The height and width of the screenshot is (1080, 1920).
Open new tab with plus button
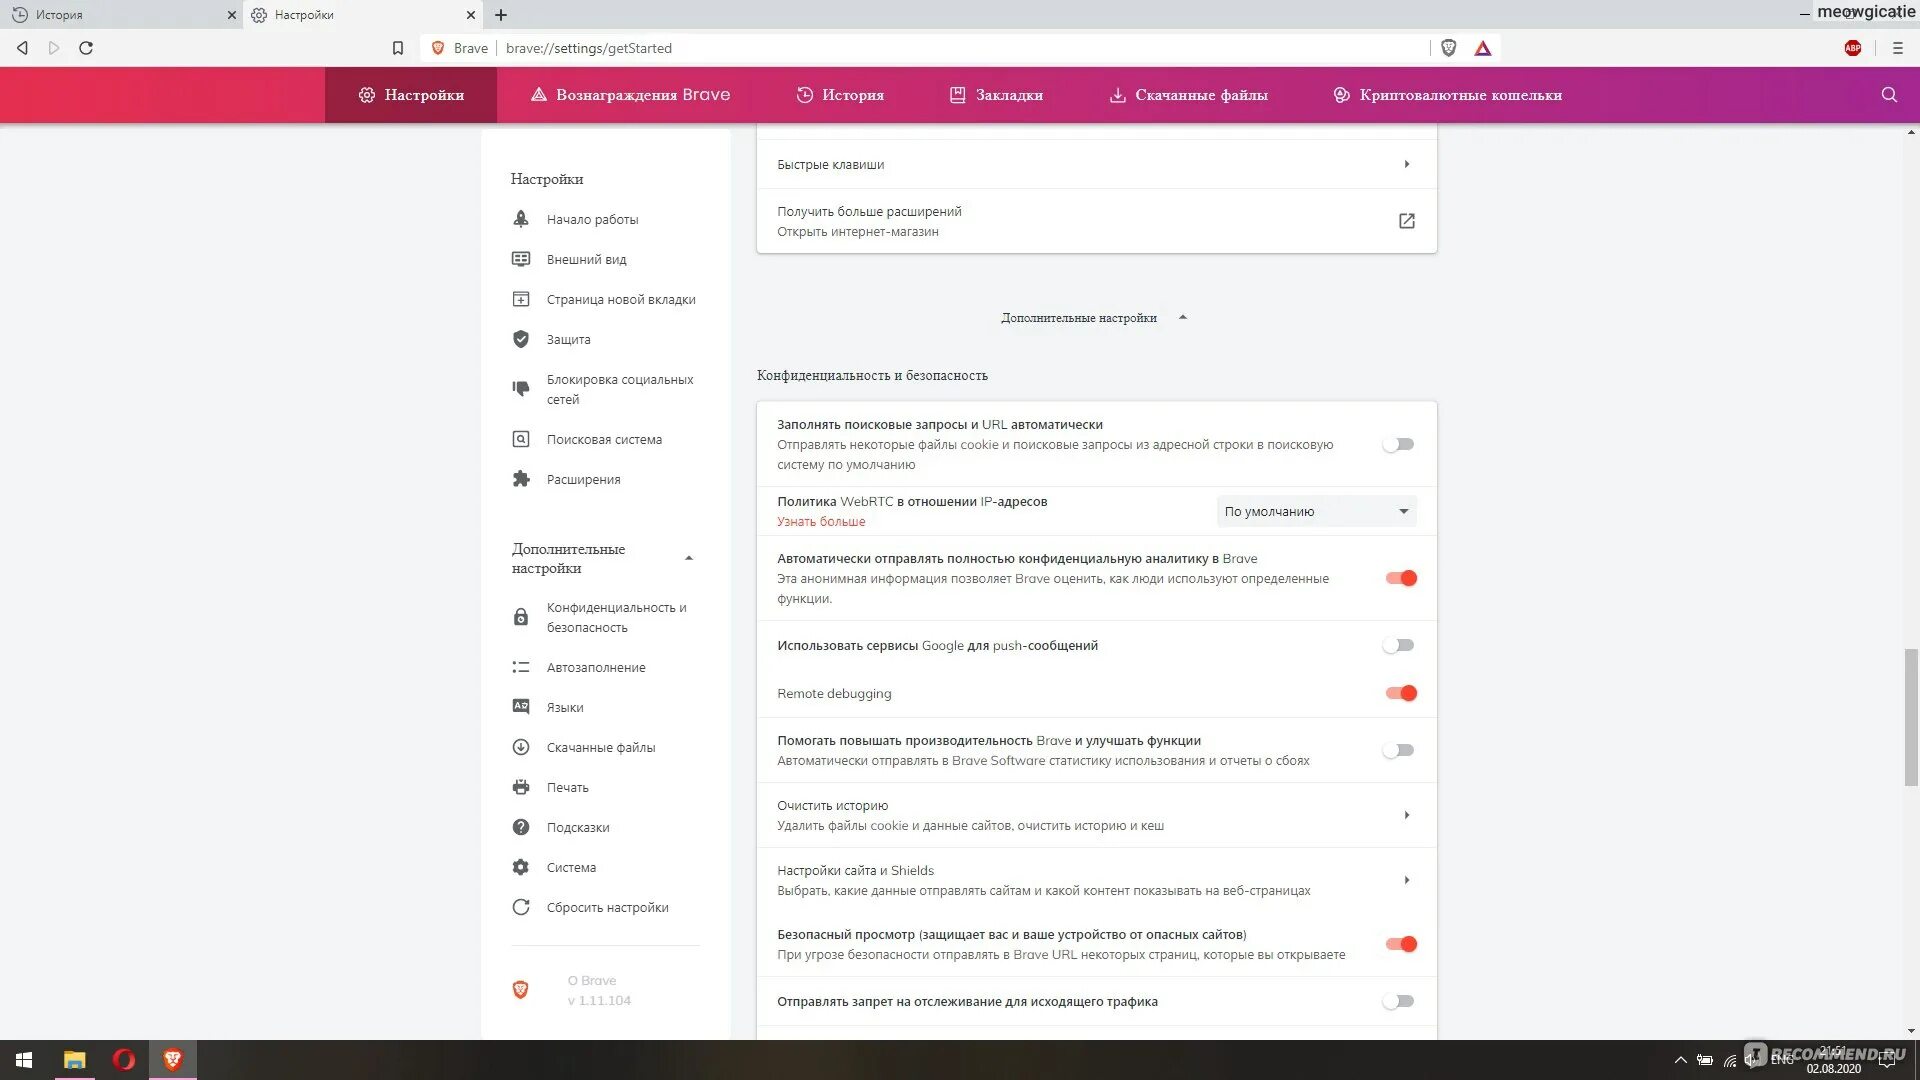pyautogui.click(x=501, y=15)
